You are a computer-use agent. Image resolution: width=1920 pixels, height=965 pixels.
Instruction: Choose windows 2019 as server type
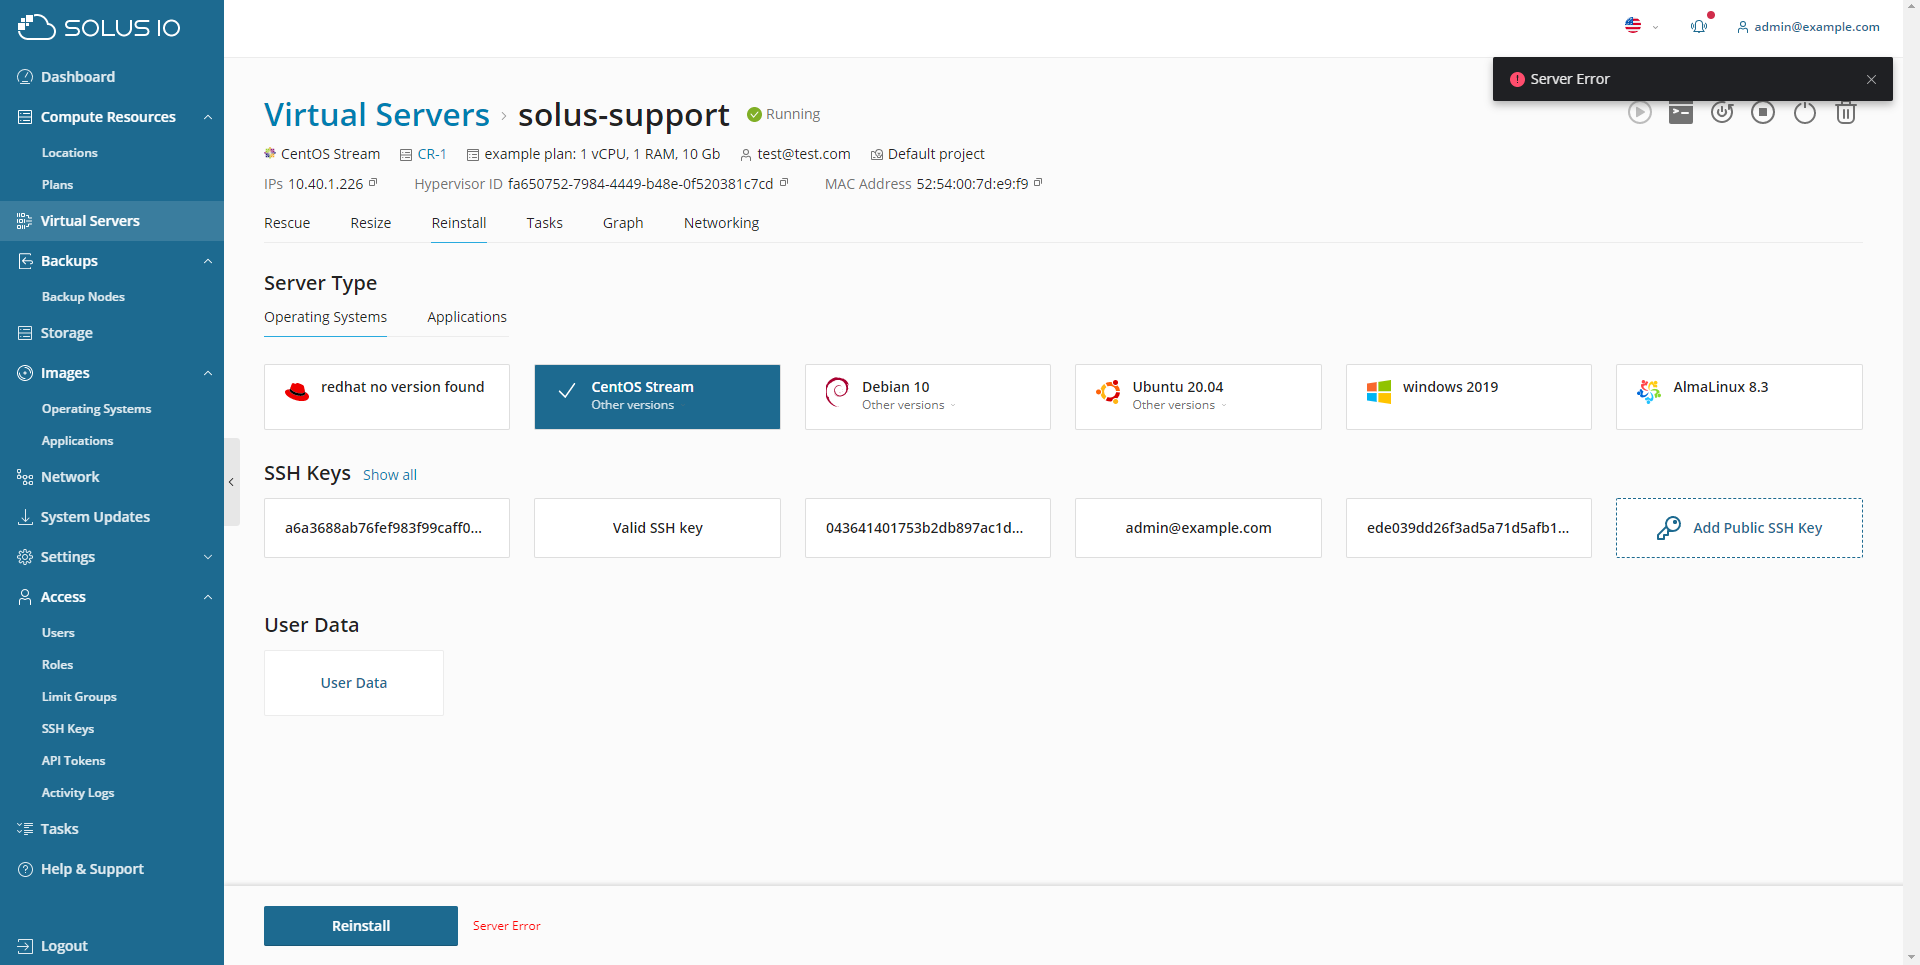pos(1468,396)
